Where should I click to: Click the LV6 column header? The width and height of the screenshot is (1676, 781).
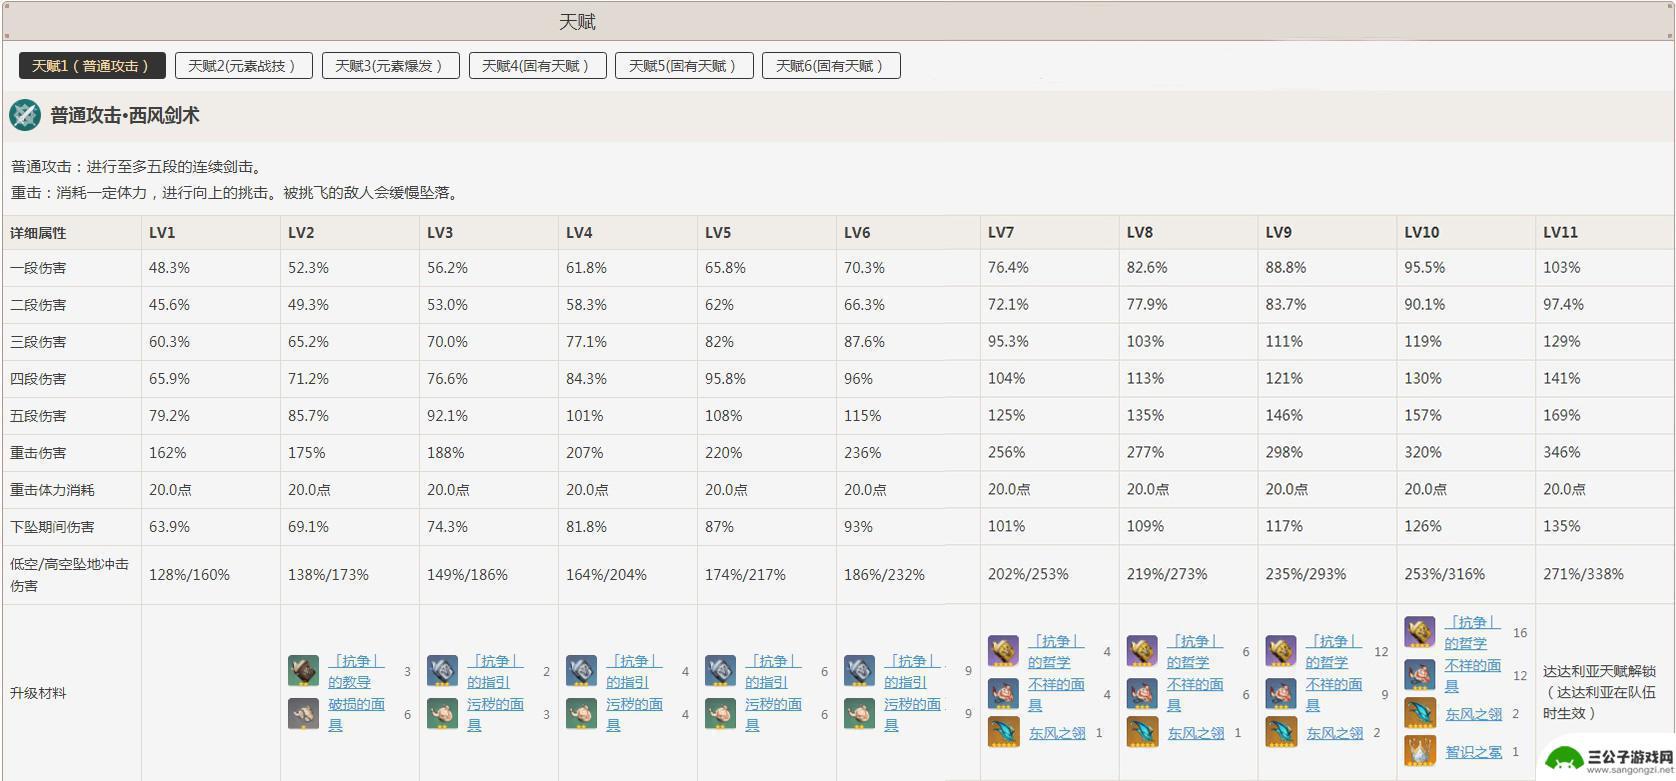coord(857,232)
